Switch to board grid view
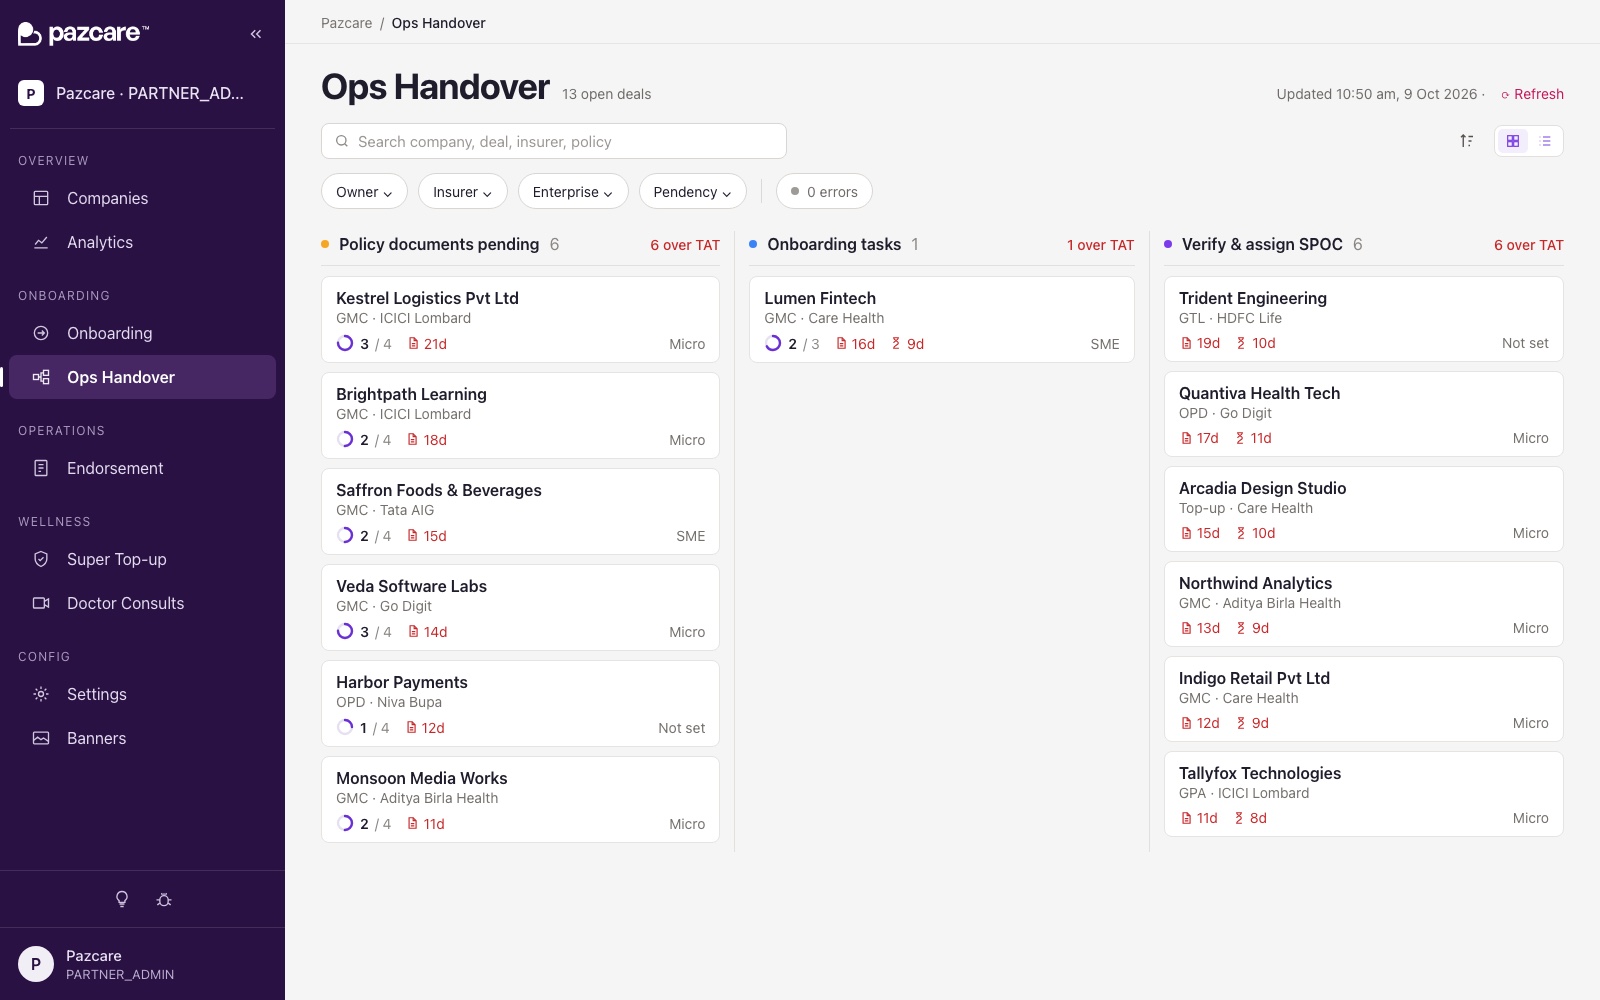Image resolution: width=1600 pixels, height=1000 pixels. (1513, 141)
